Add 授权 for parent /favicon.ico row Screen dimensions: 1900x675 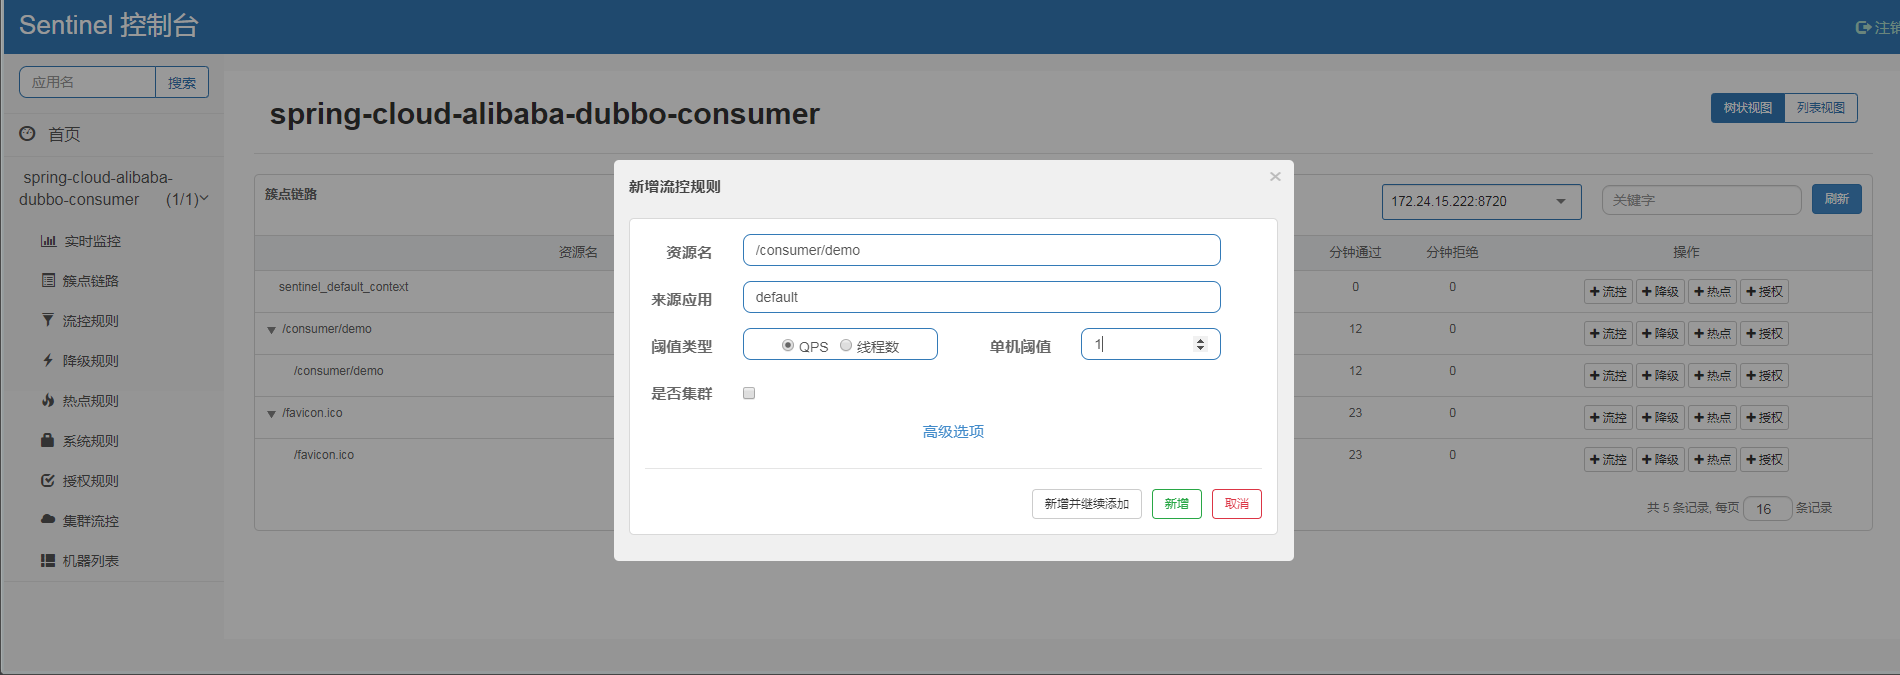(x=1765, y=418)
